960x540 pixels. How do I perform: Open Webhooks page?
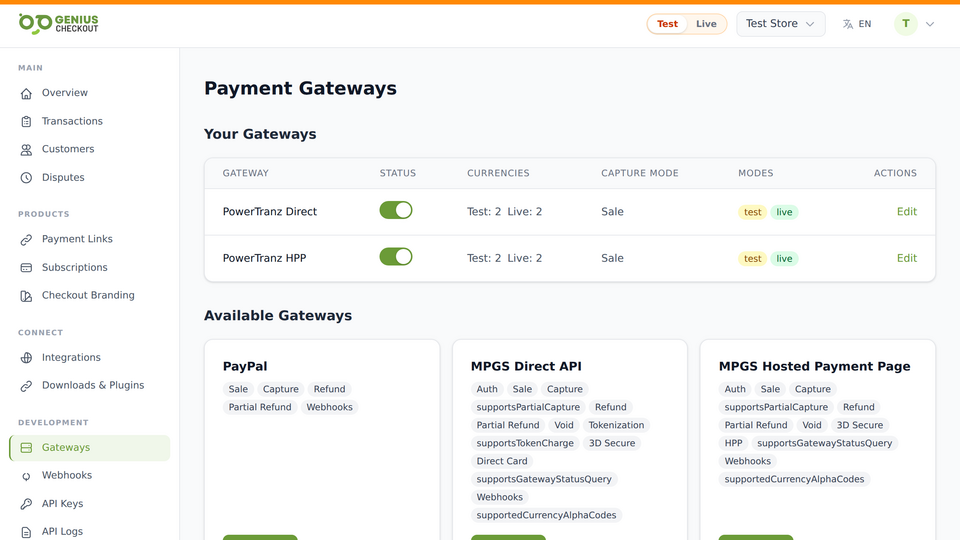click(89, 475)
